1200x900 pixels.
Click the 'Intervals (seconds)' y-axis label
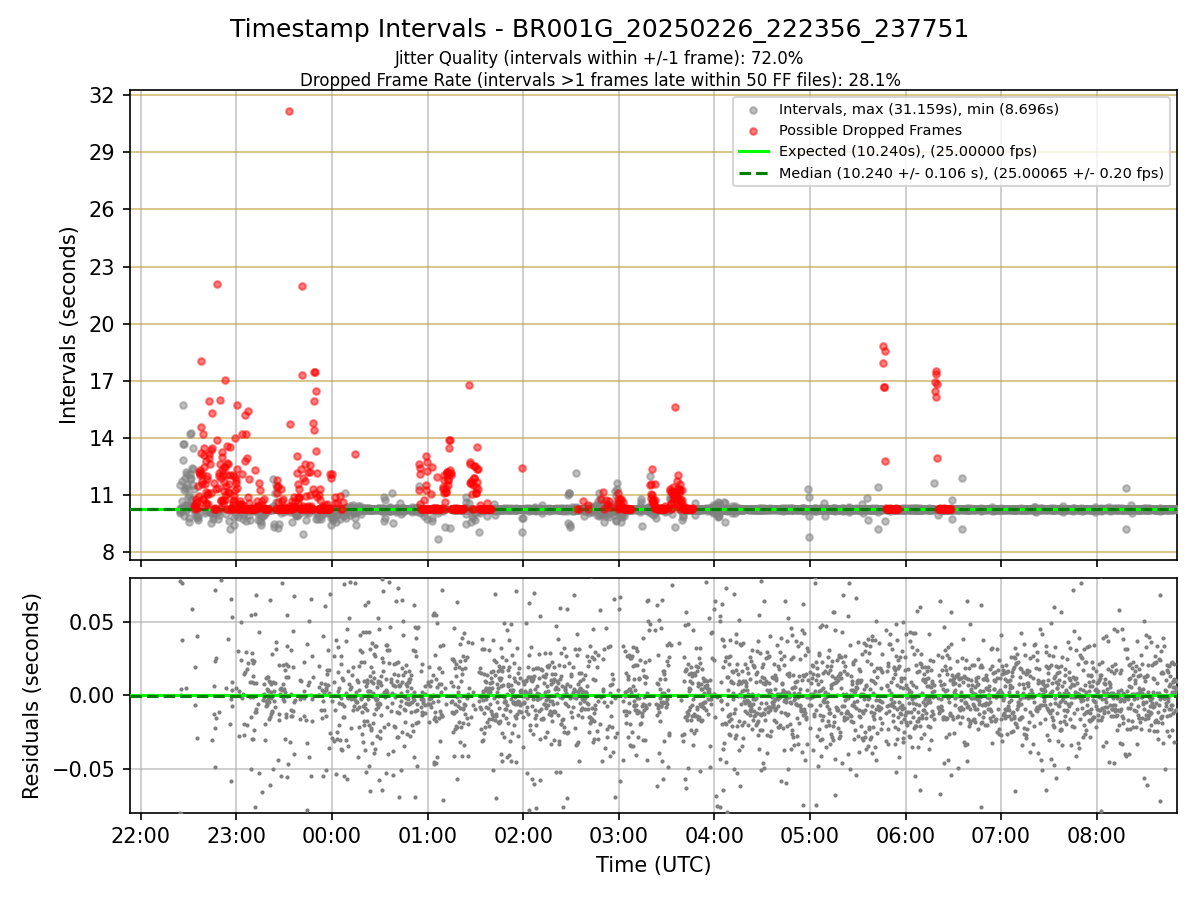point(68,325)
